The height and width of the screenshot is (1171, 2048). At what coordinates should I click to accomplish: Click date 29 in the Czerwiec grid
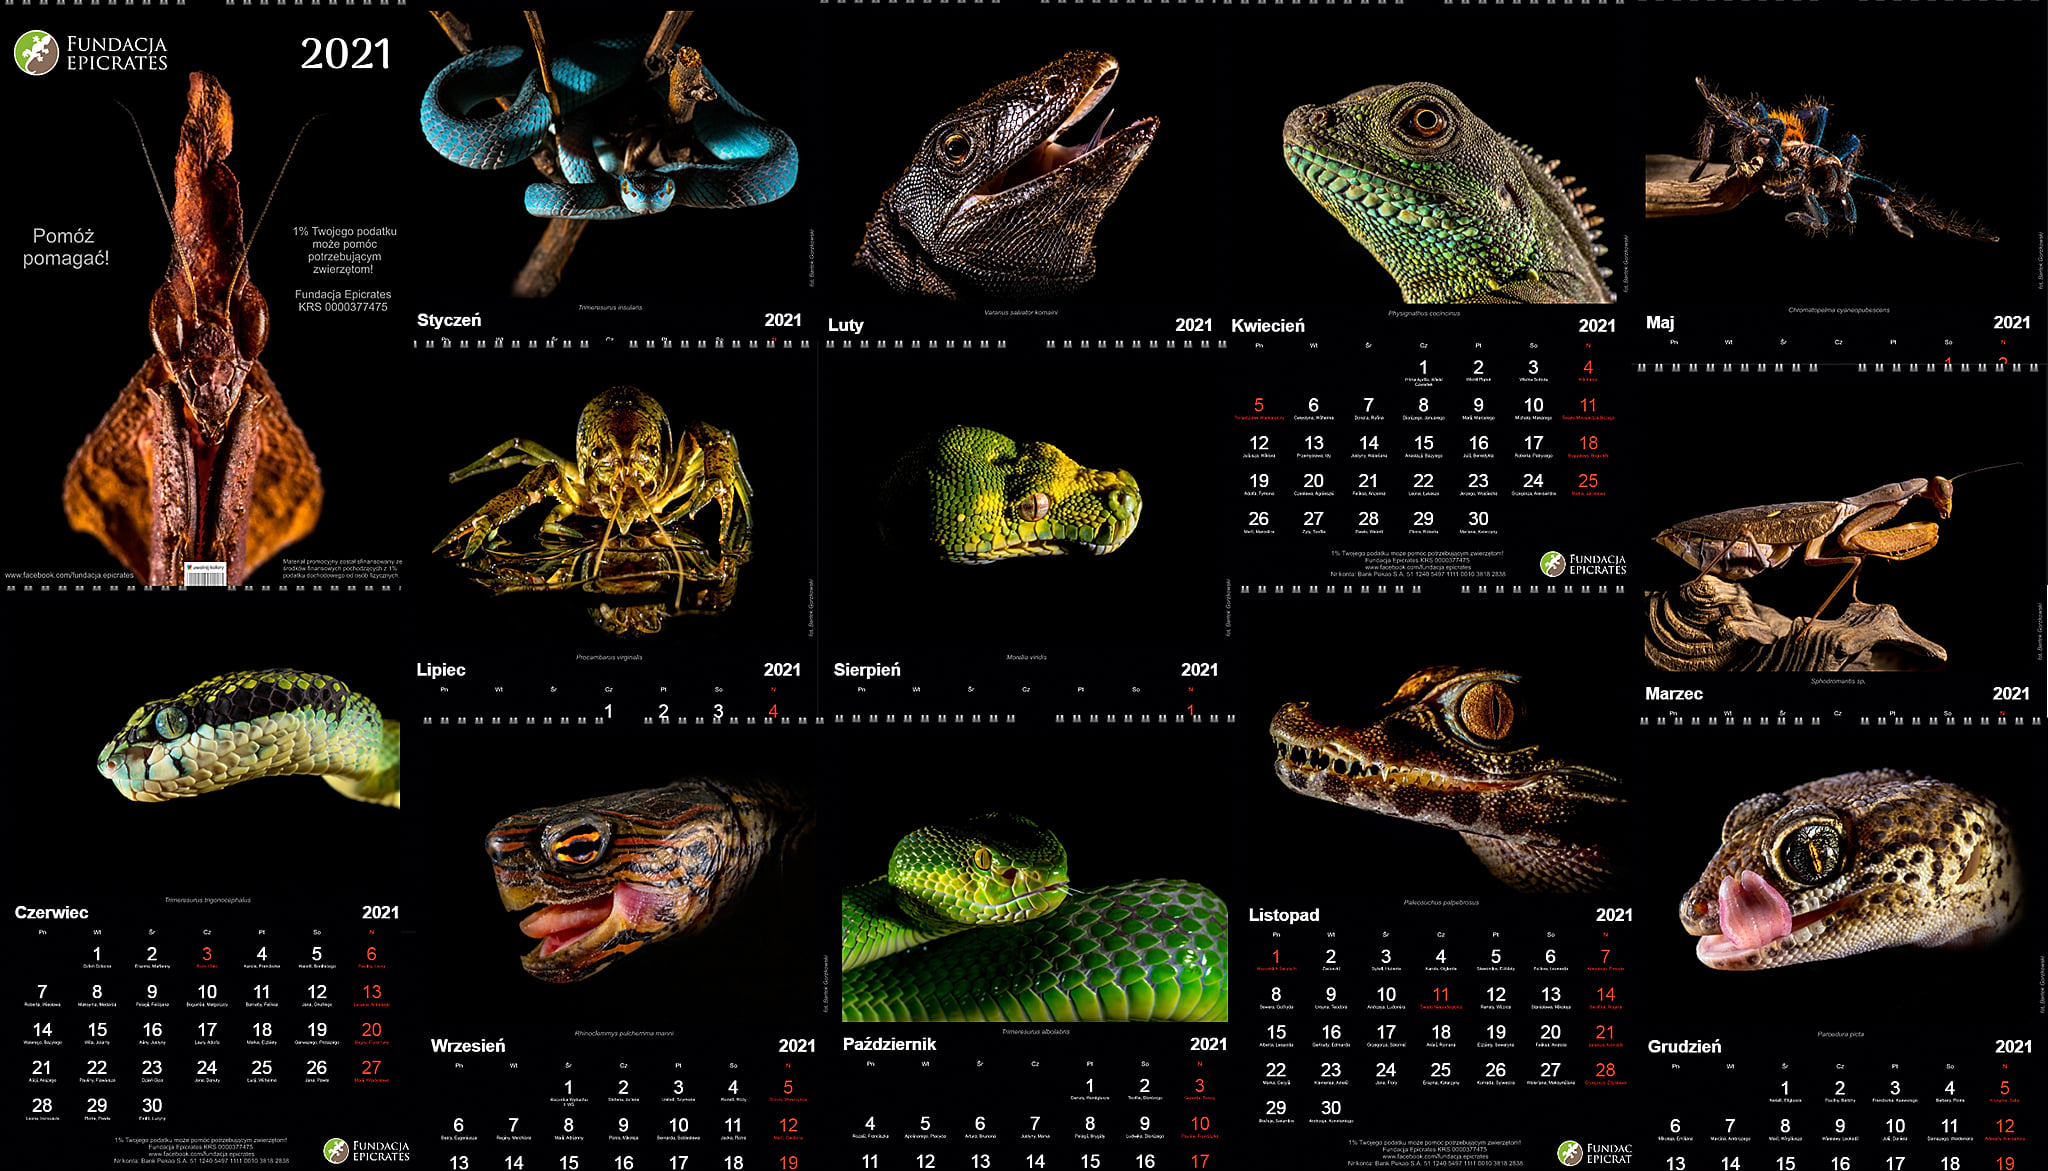point(97,1106)
